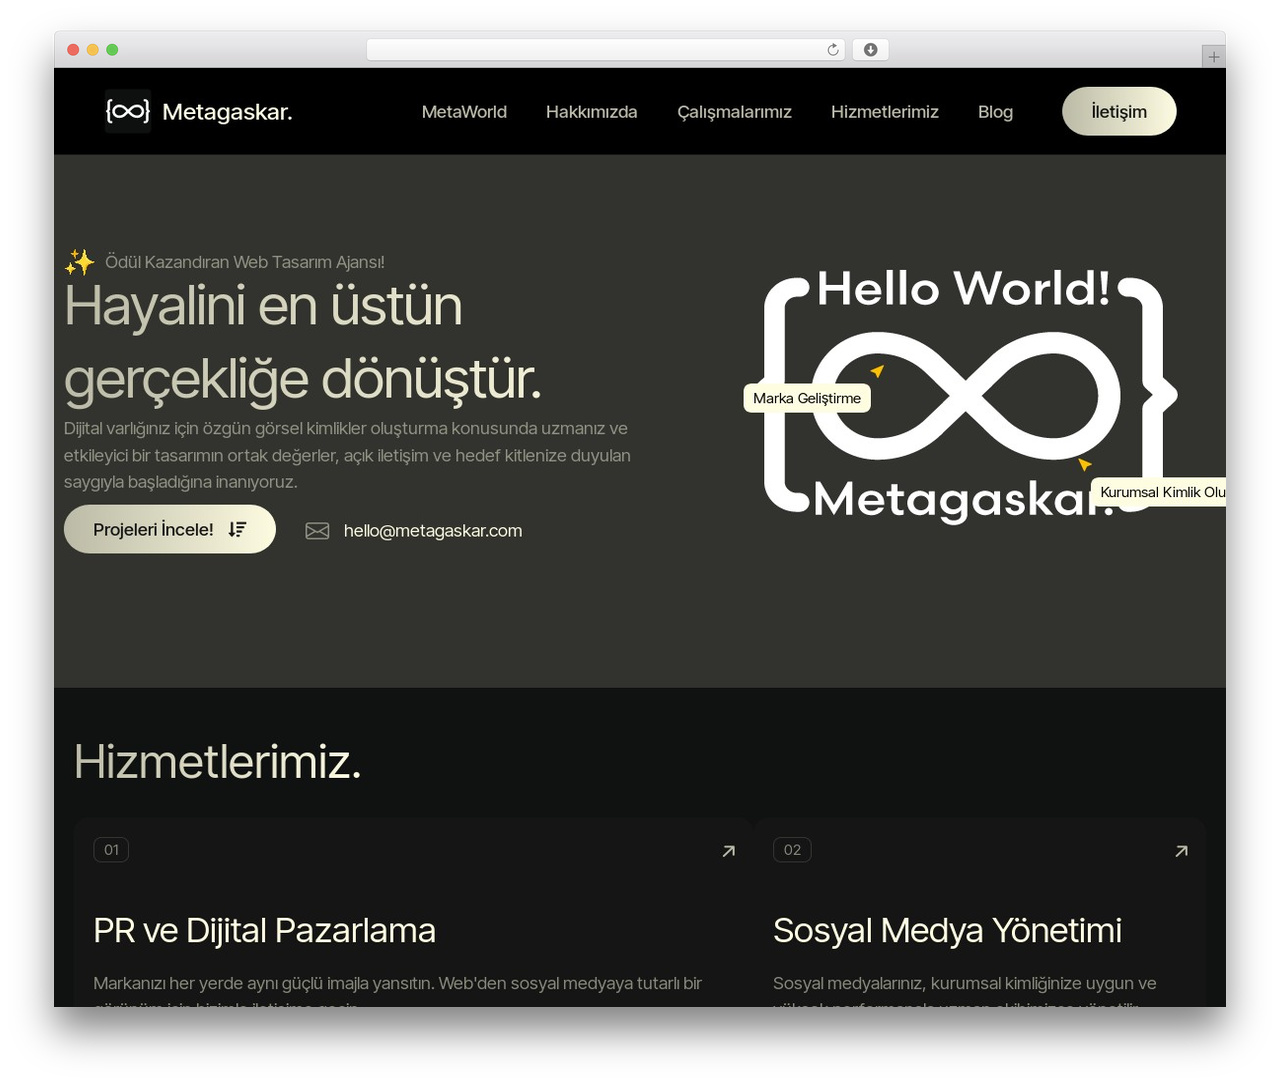
Task: Click the 'Ödül Kazandıran Web Tasarım Ajansı!' text
Action: 245,262
